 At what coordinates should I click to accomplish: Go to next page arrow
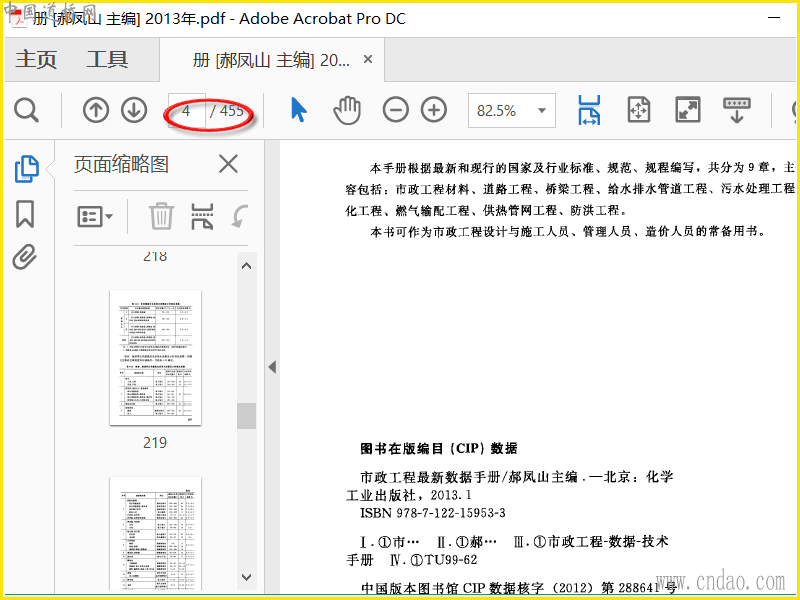click(x=134, y=110)
